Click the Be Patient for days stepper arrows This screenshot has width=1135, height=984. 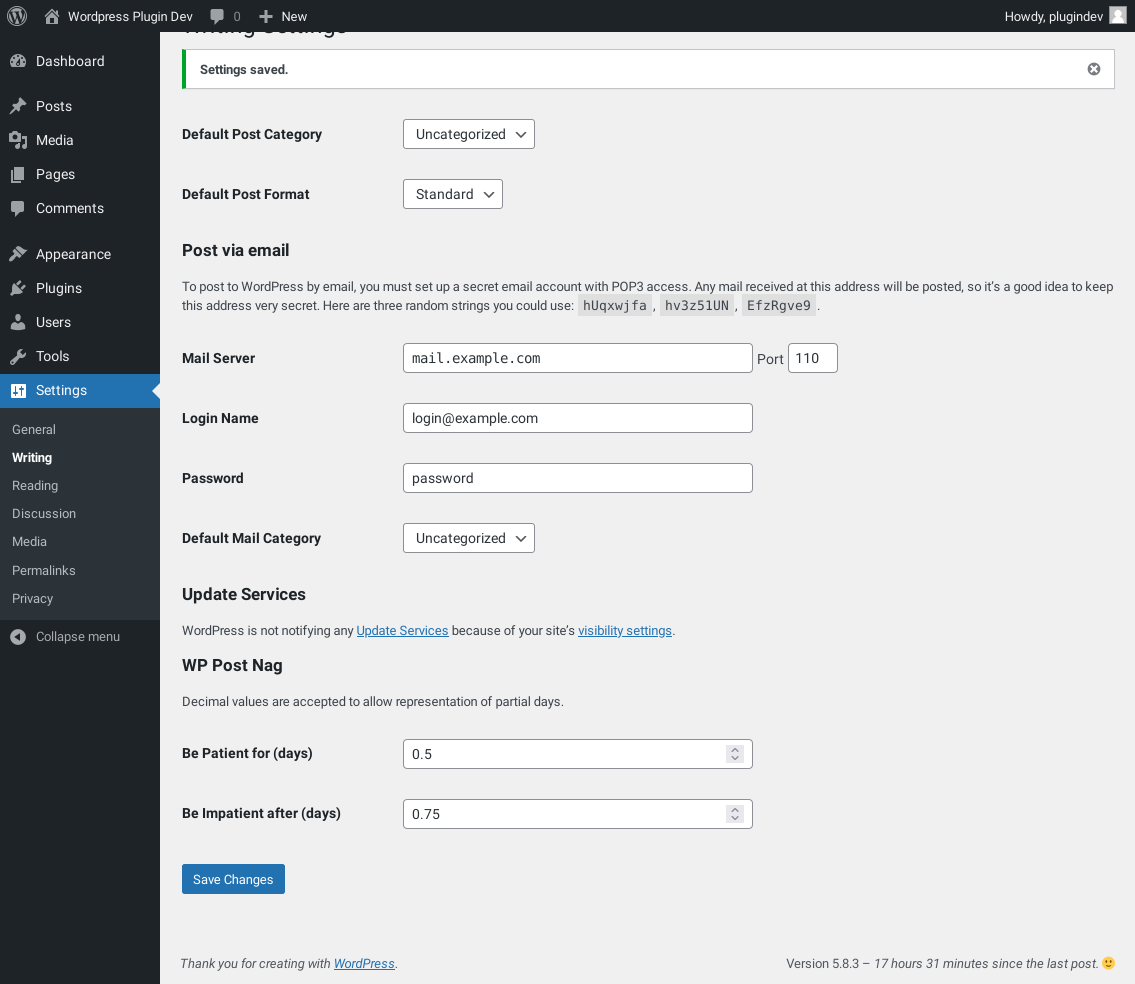(735, 754)
